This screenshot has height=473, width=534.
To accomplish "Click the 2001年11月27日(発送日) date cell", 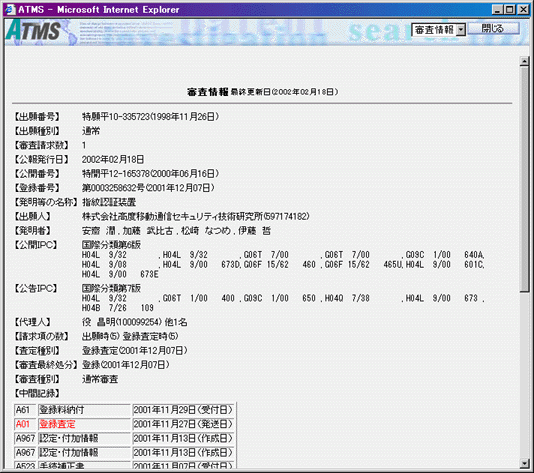I will pos(183,424).
